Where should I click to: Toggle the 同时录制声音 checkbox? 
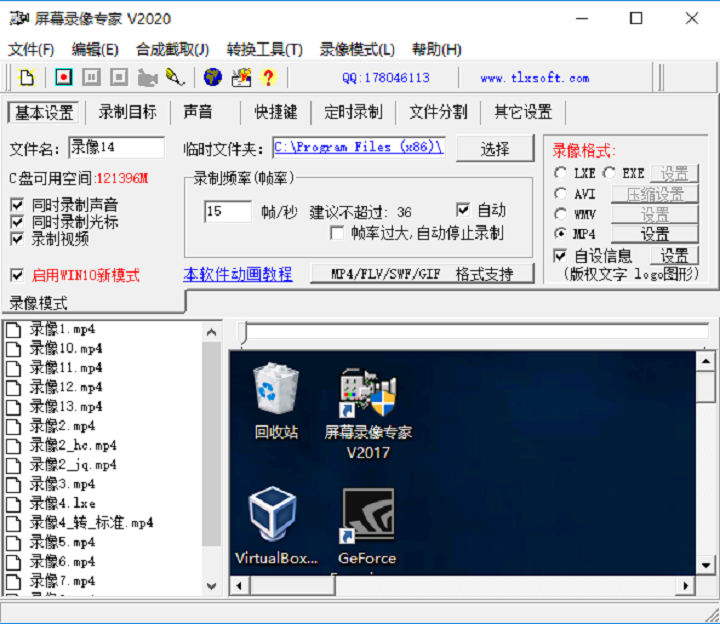click(x=17, y=204)
